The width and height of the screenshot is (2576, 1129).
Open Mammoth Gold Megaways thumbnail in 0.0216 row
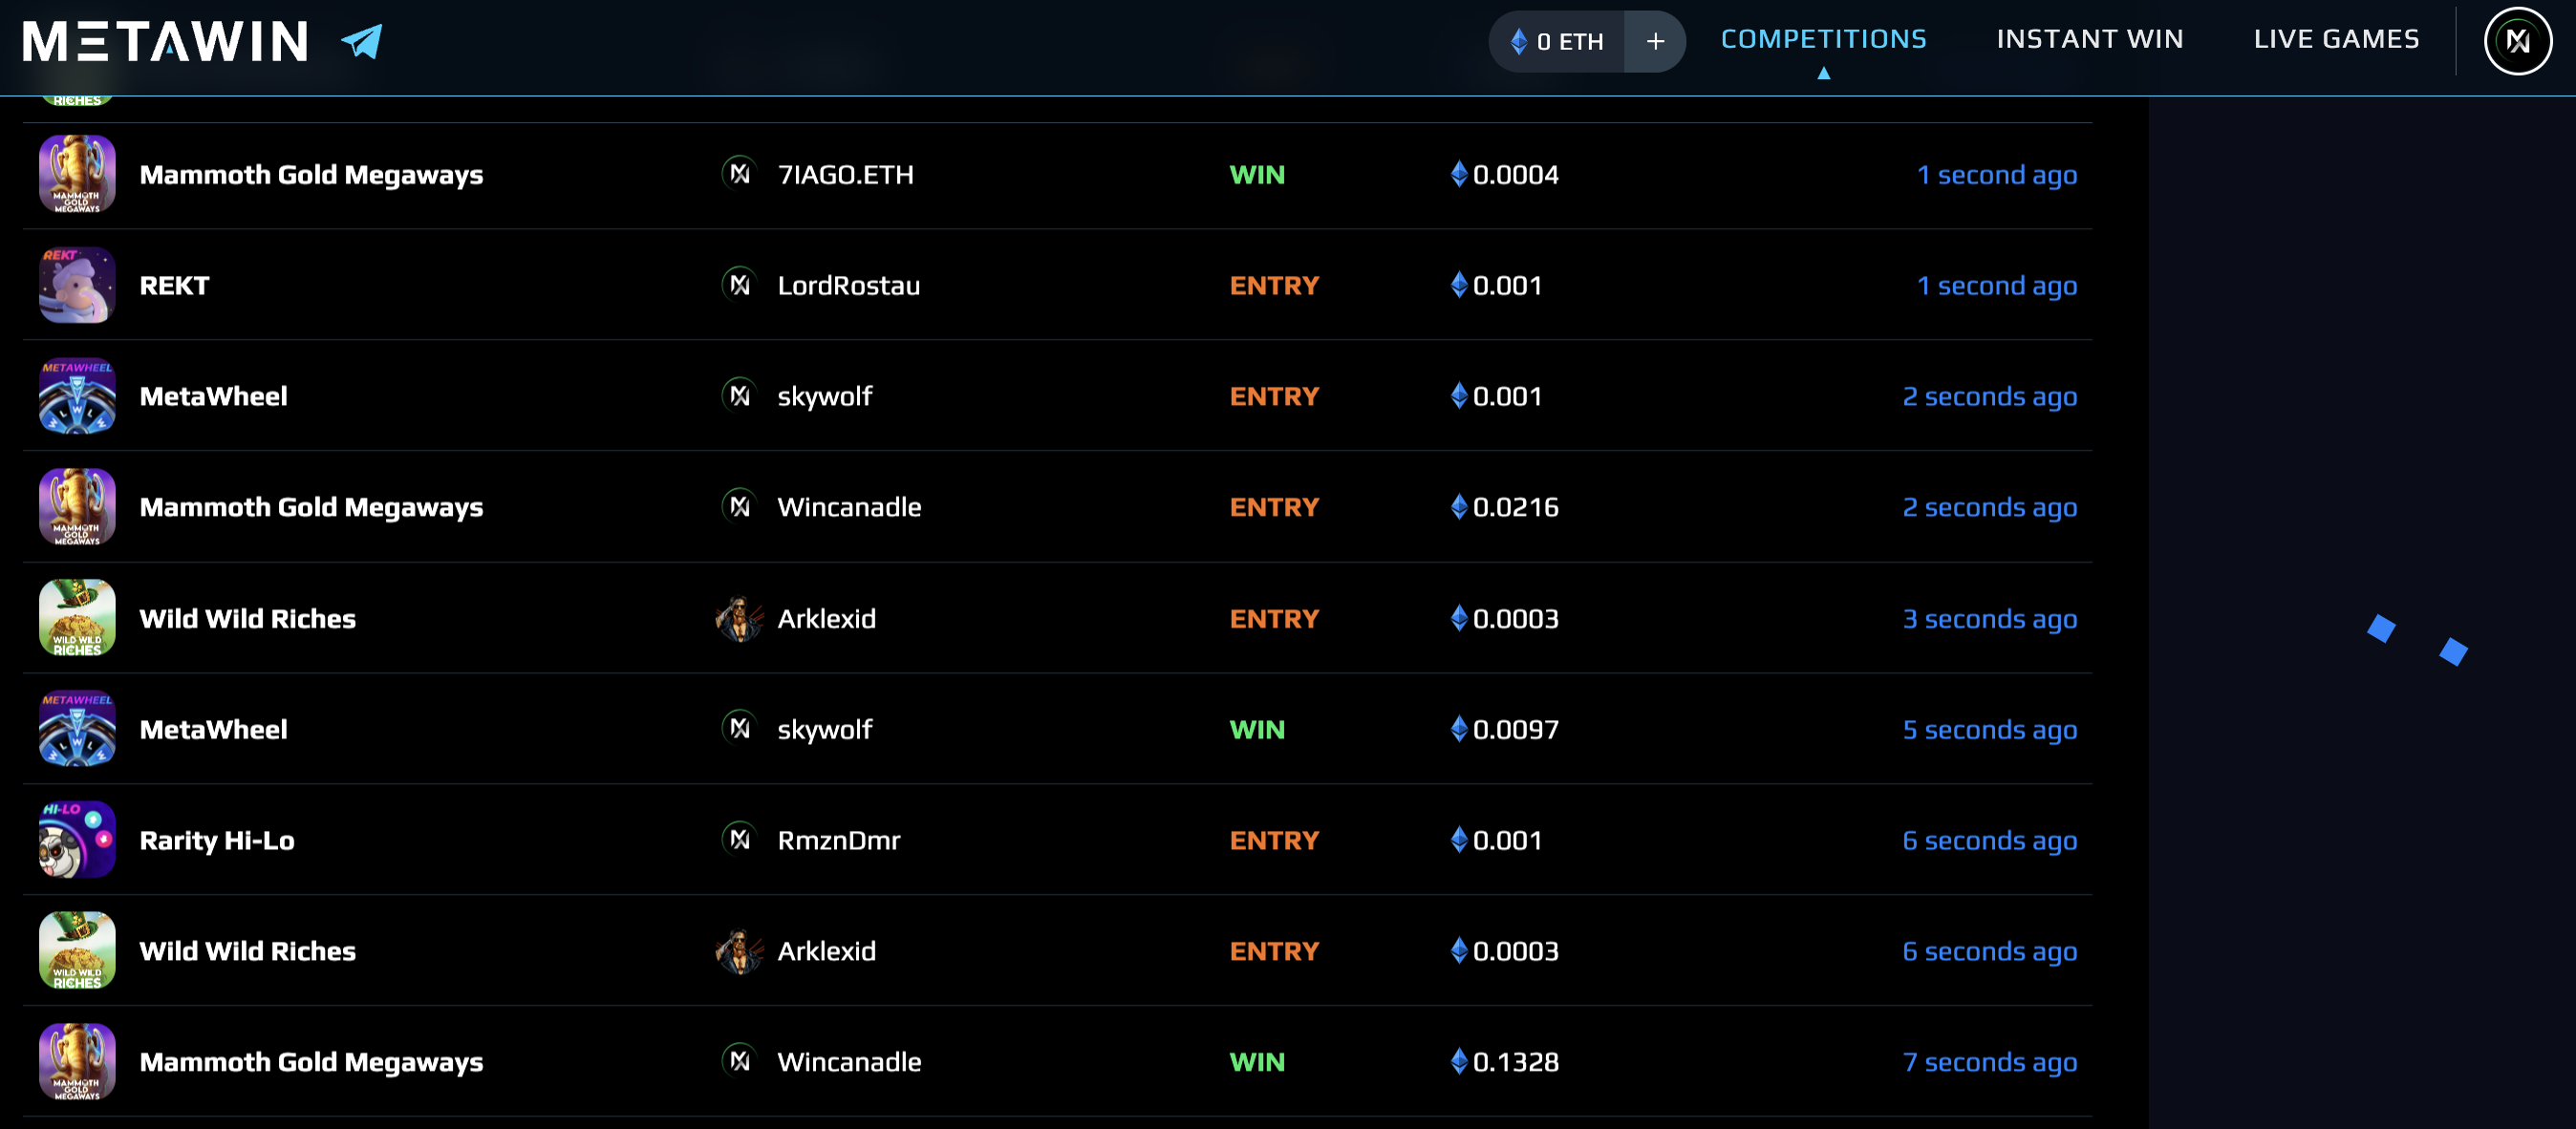77,507
